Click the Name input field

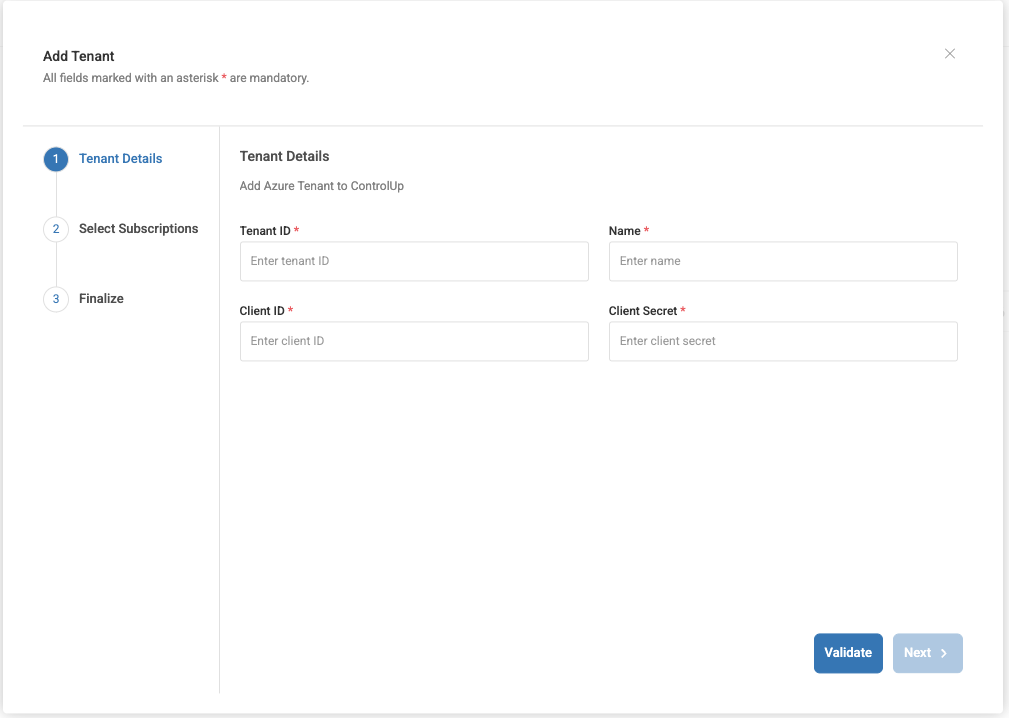click(783, 261)
